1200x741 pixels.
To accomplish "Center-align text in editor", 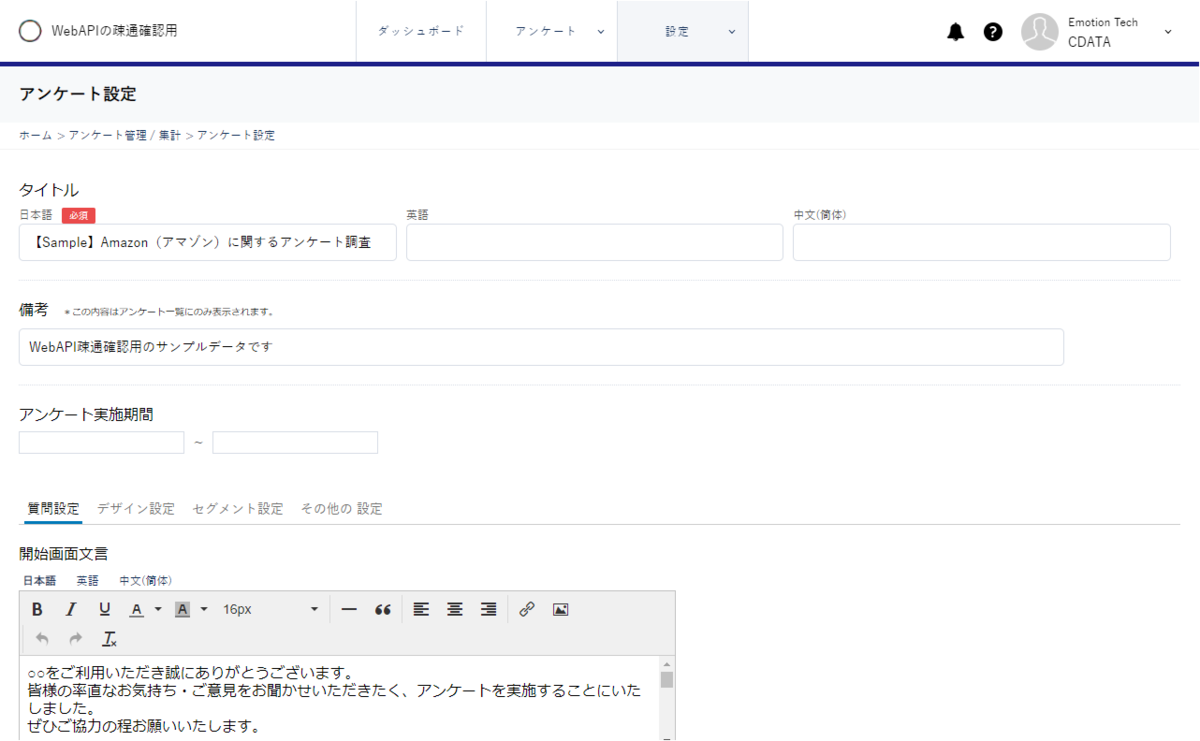I will (x=455, y=609).
